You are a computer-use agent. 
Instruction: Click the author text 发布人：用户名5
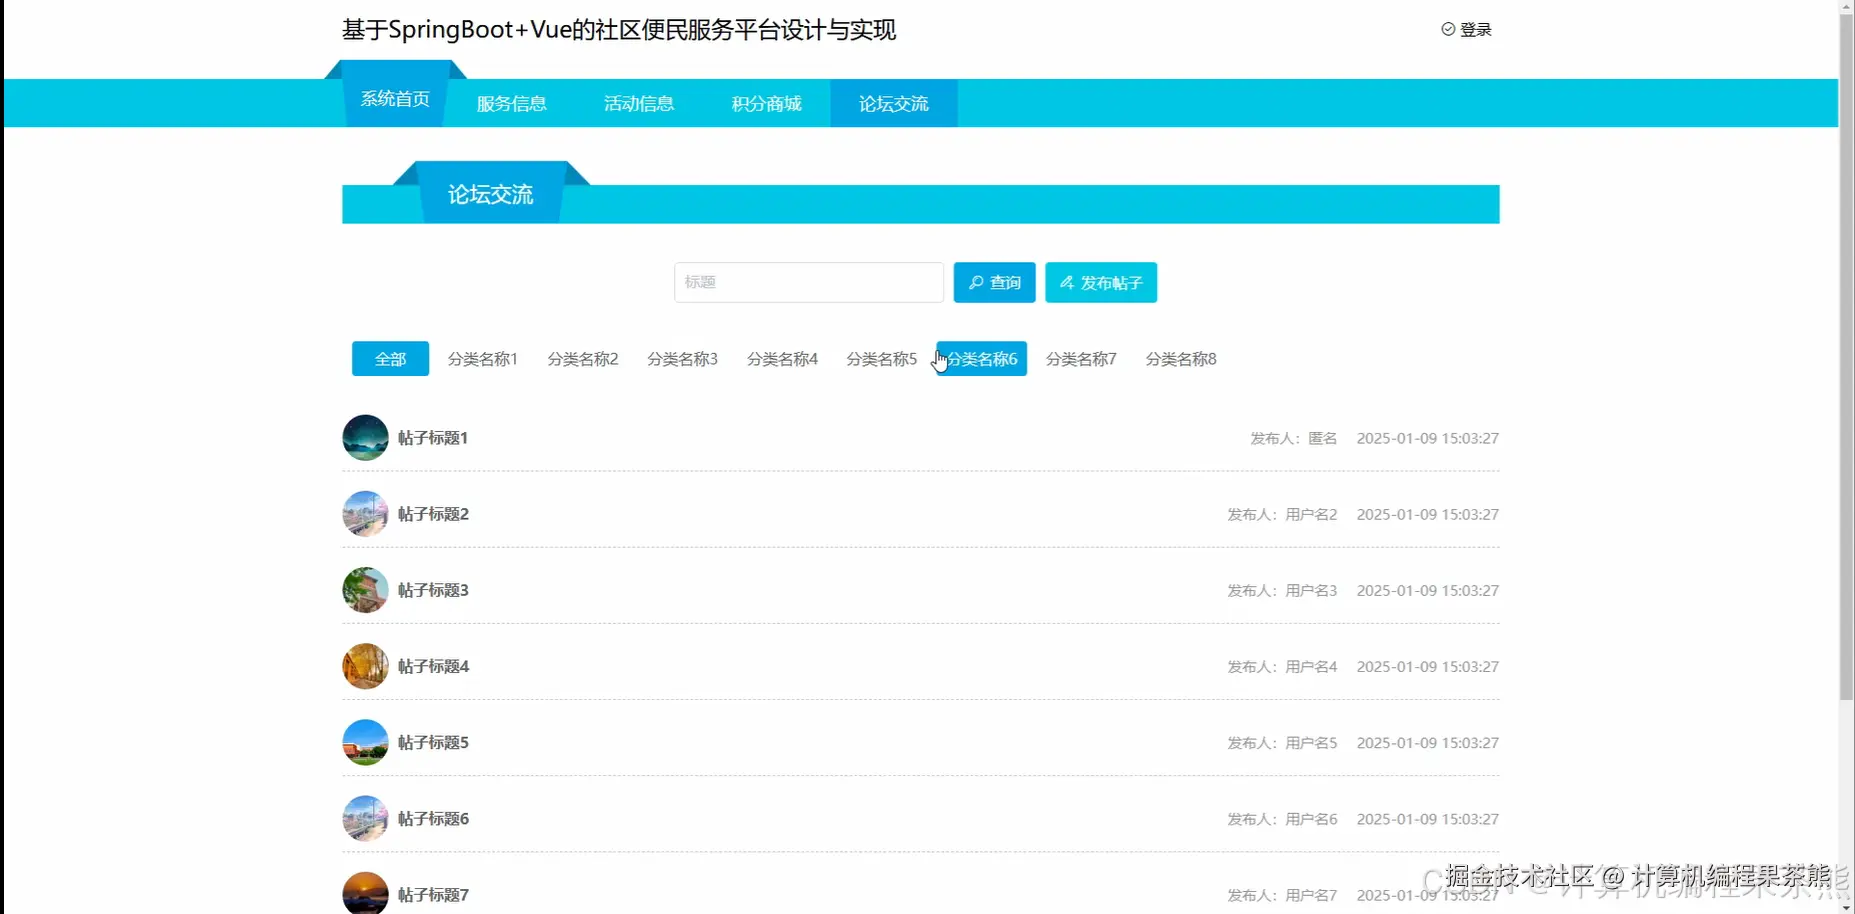[x=1283, y=742]
